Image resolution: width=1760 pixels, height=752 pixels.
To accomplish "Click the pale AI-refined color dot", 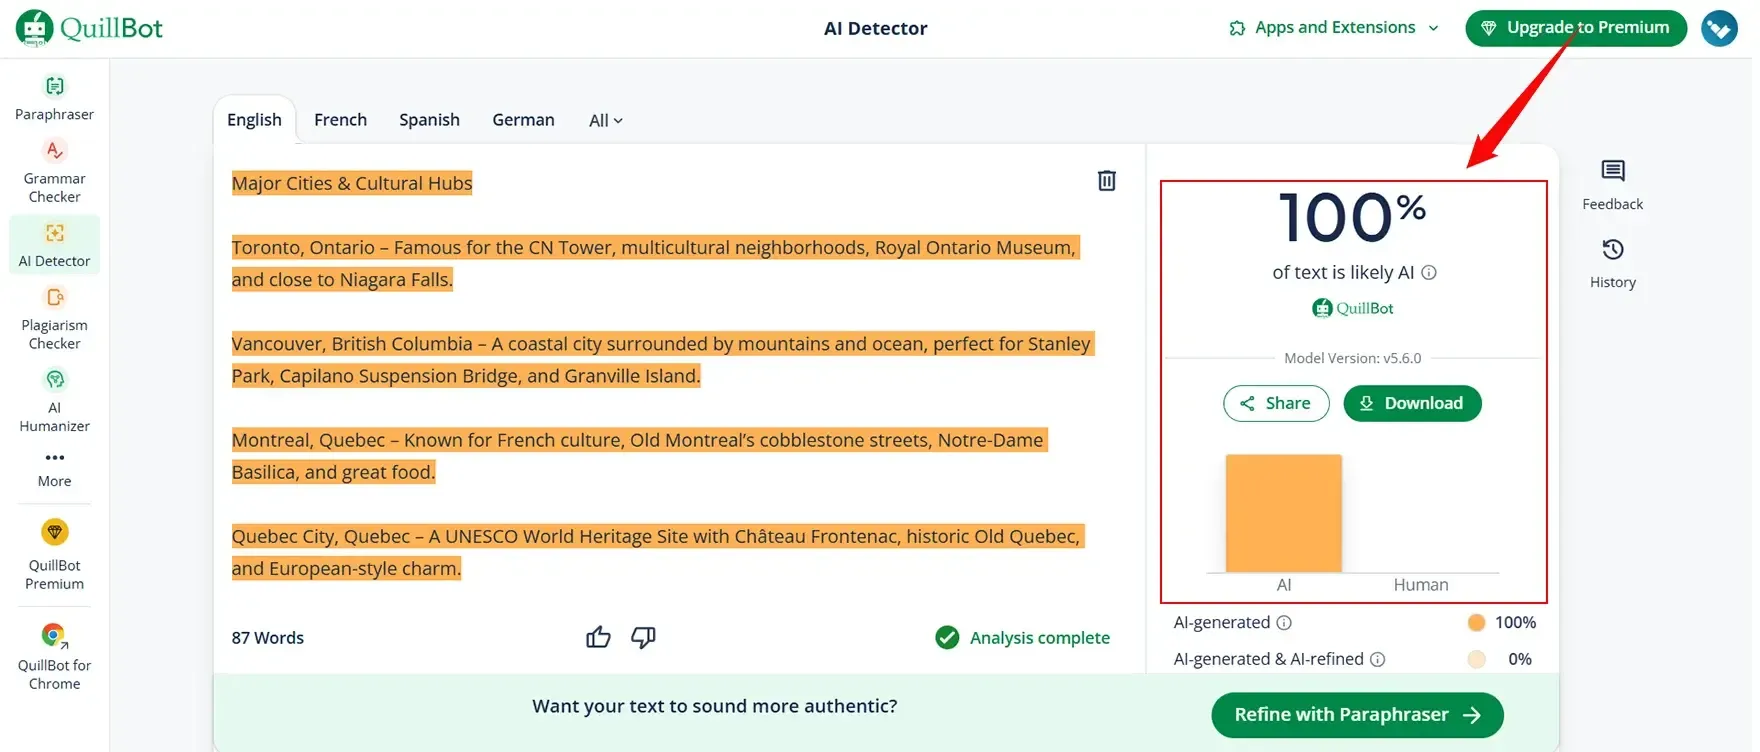I will [1476, 660].
